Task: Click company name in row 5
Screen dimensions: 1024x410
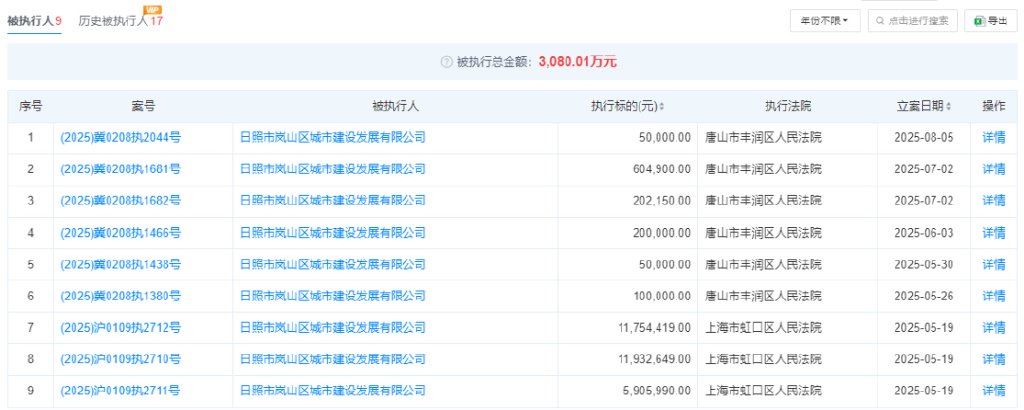Action: pos(333,264)
